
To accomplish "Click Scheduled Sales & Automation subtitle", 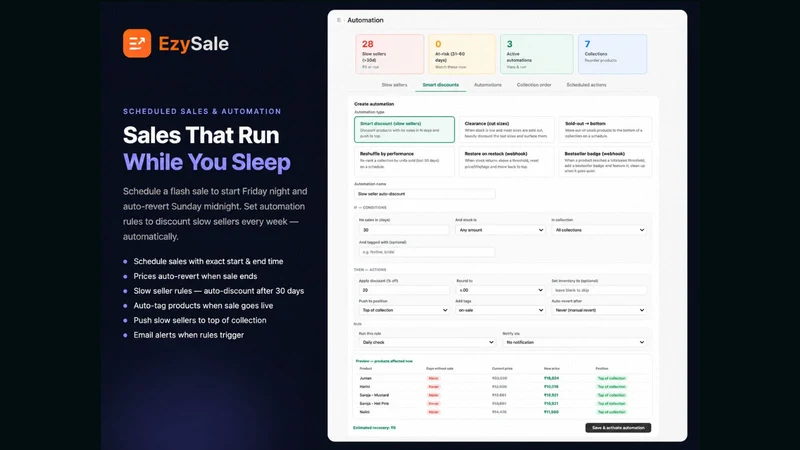I will [202, 111].
